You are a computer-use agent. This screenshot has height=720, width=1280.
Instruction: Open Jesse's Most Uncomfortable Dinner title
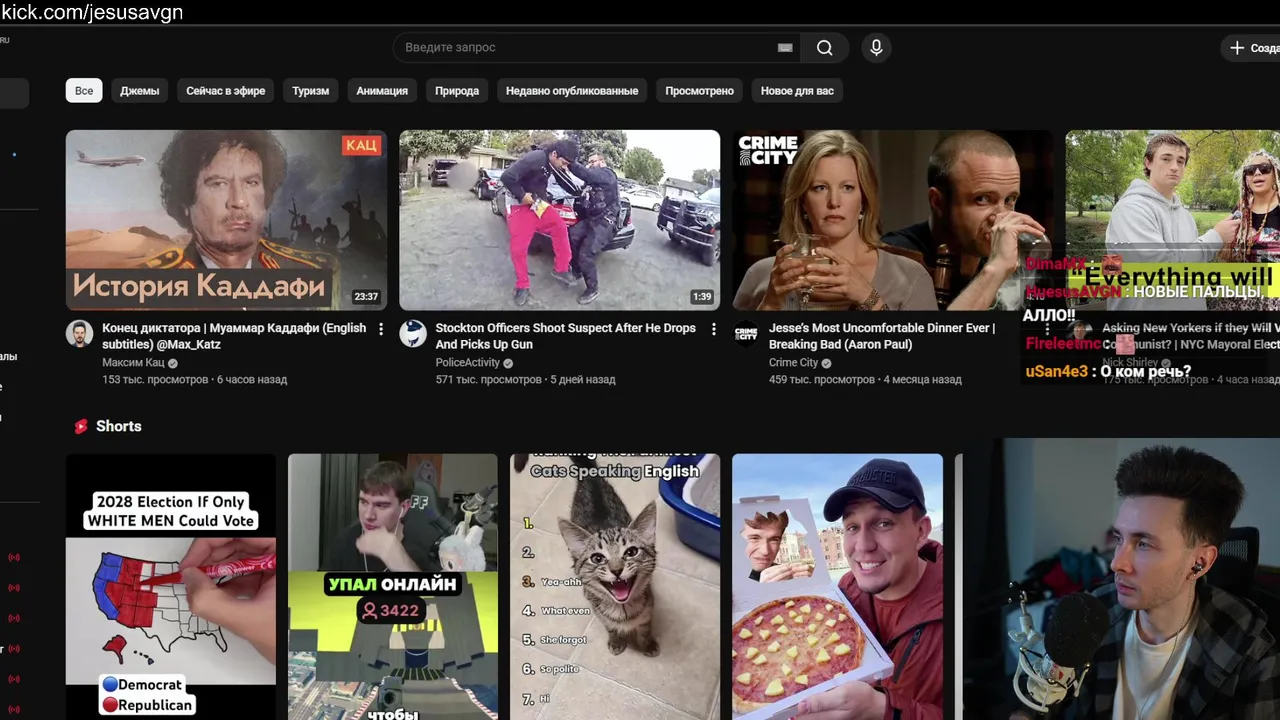882,336
